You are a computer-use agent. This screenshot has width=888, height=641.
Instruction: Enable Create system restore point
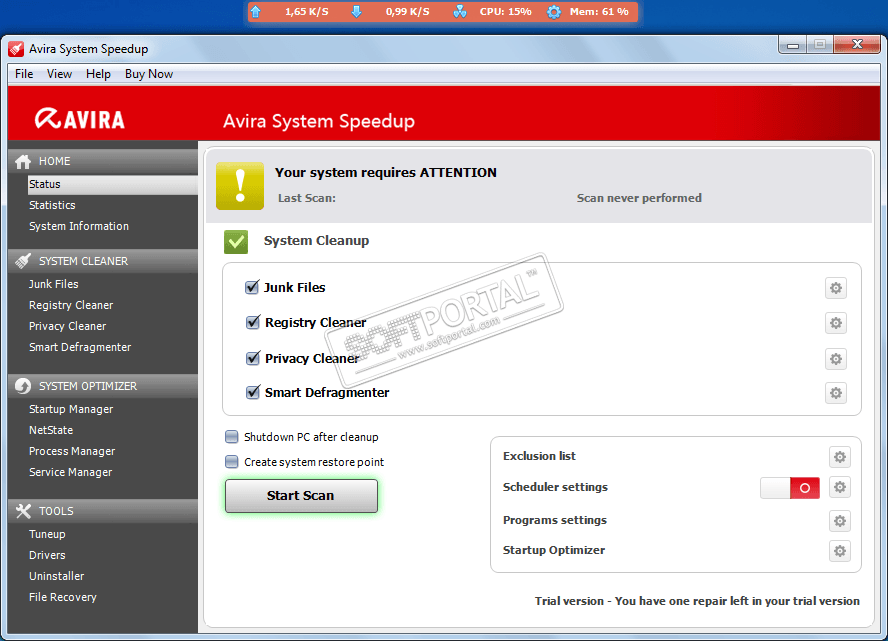[x=232, y=461]
